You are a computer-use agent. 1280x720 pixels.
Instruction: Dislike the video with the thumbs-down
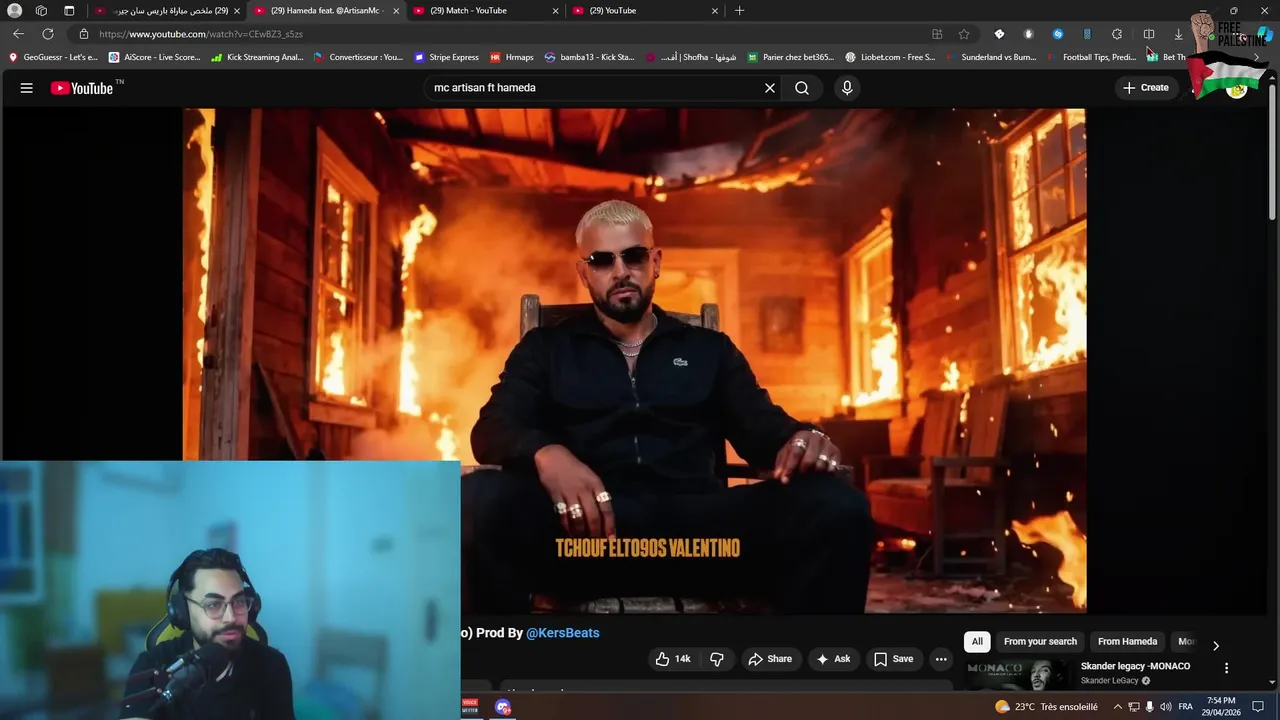click(717, 659)
